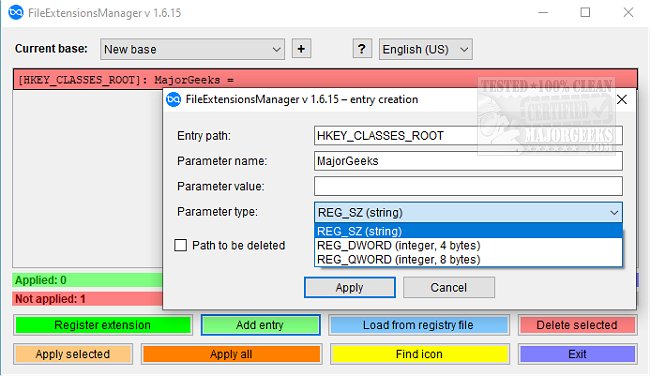Click Apply in the entry creation dialog
Viewport: 650px width, 376px height.
[x=349, y=287]
